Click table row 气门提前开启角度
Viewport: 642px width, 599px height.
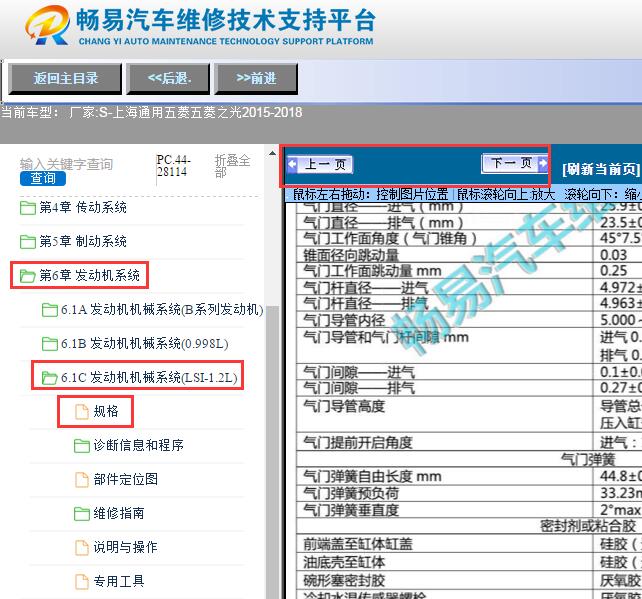(x=469, y=442)
